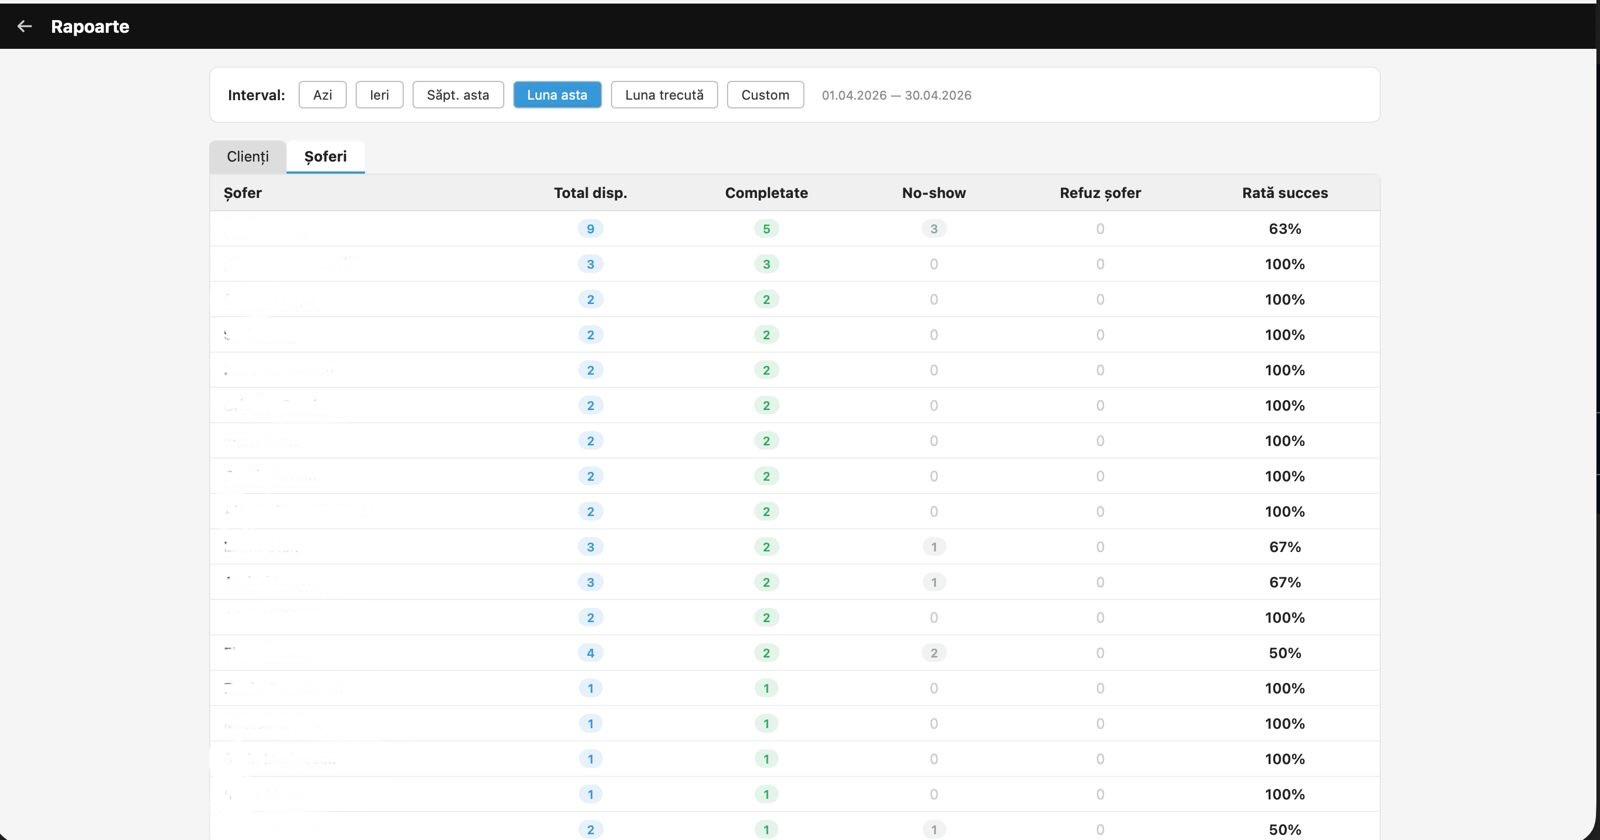Choose the Săpt. asta interval
1600x840 pixels.
458,95
